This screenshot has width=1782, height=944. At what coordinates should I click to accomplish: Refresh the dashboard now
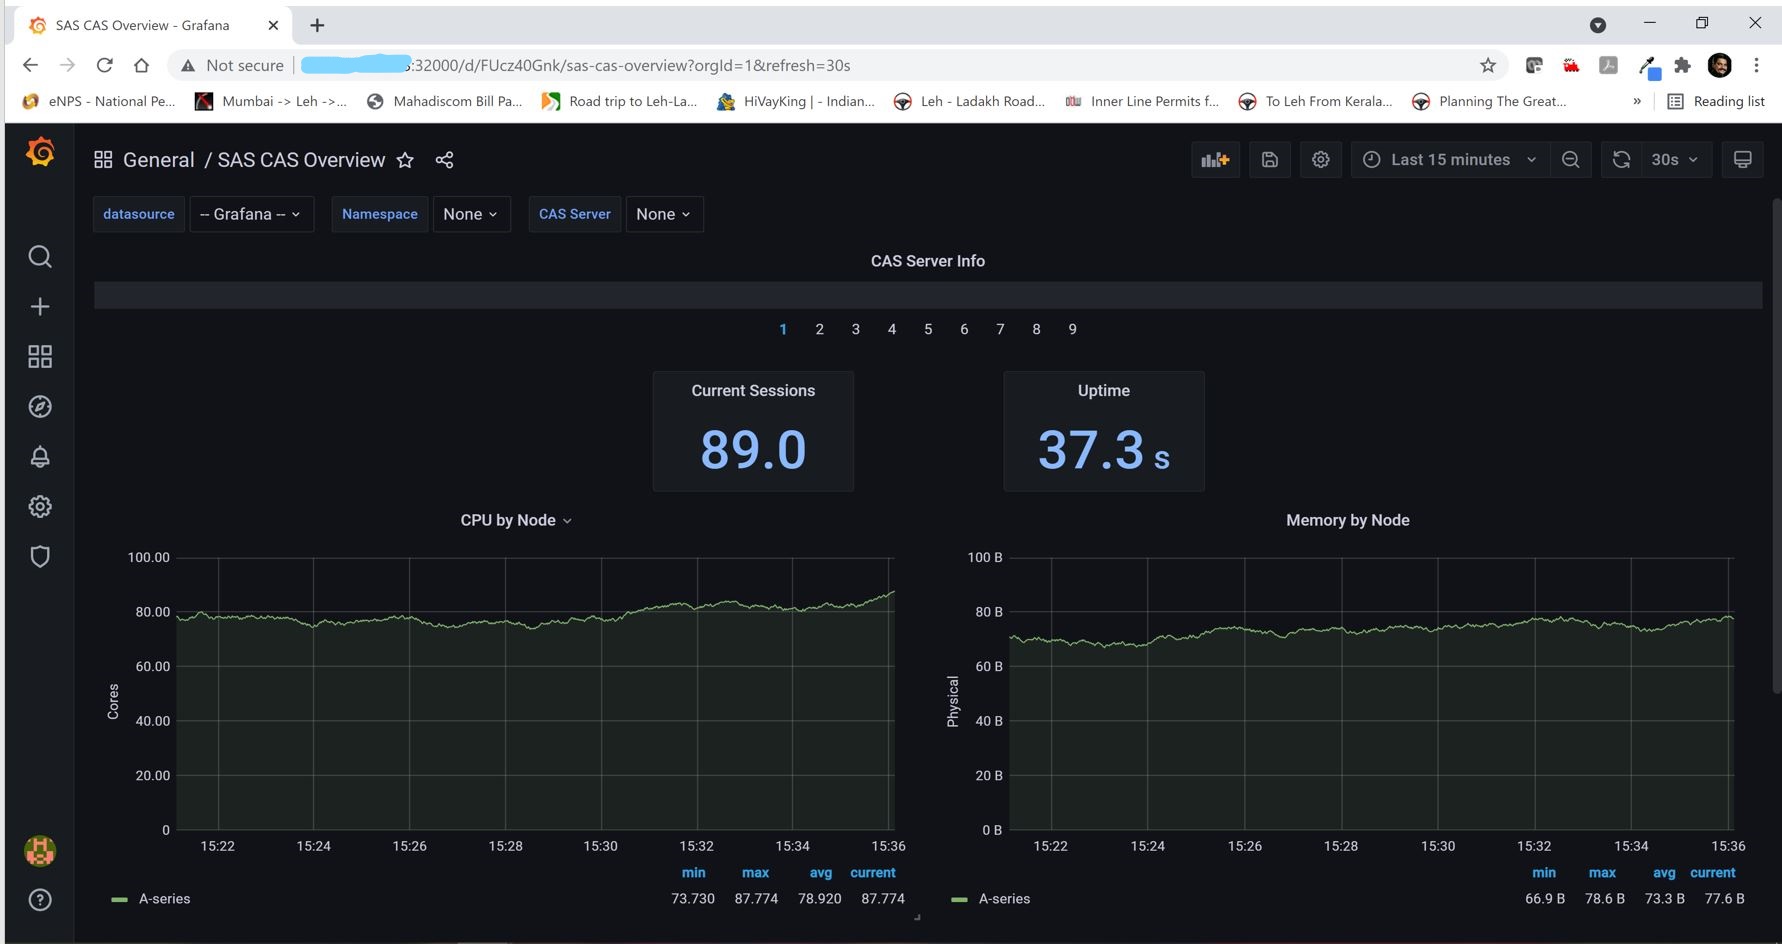pos(1621,160)
